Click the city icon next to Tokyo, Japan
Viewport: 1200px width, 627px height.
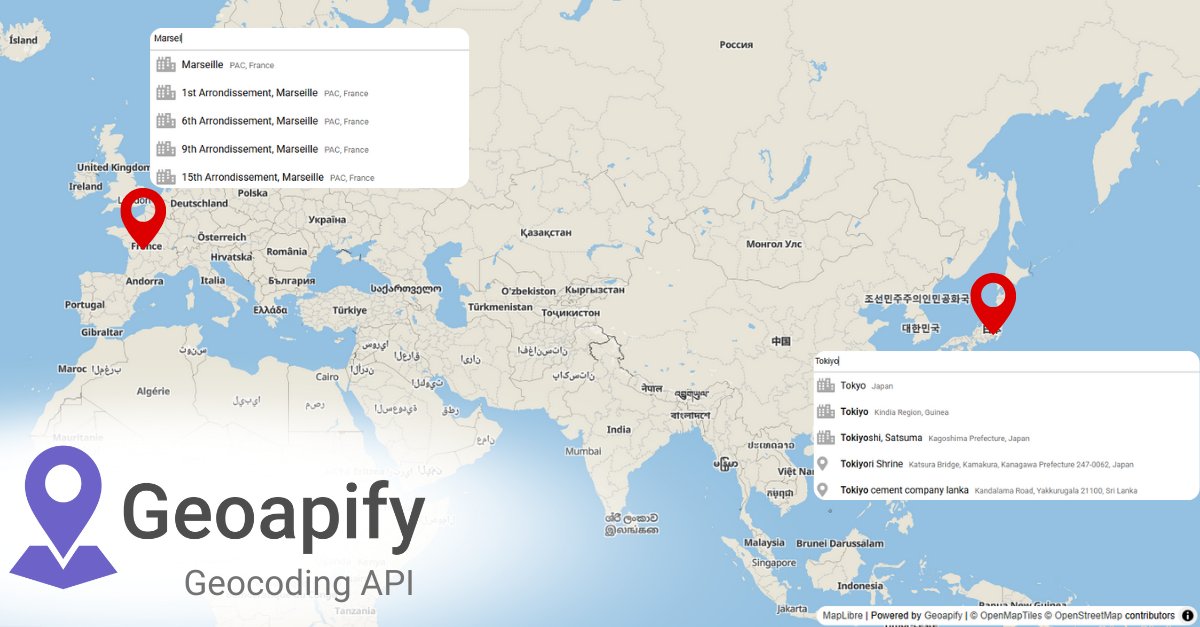point(826,385)
